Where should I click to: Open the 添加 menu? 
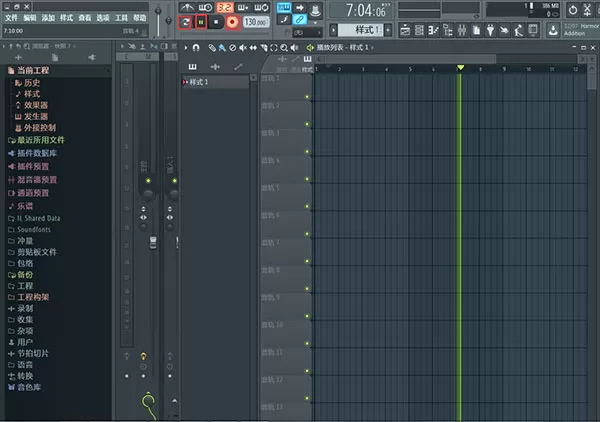click(48, 18)
